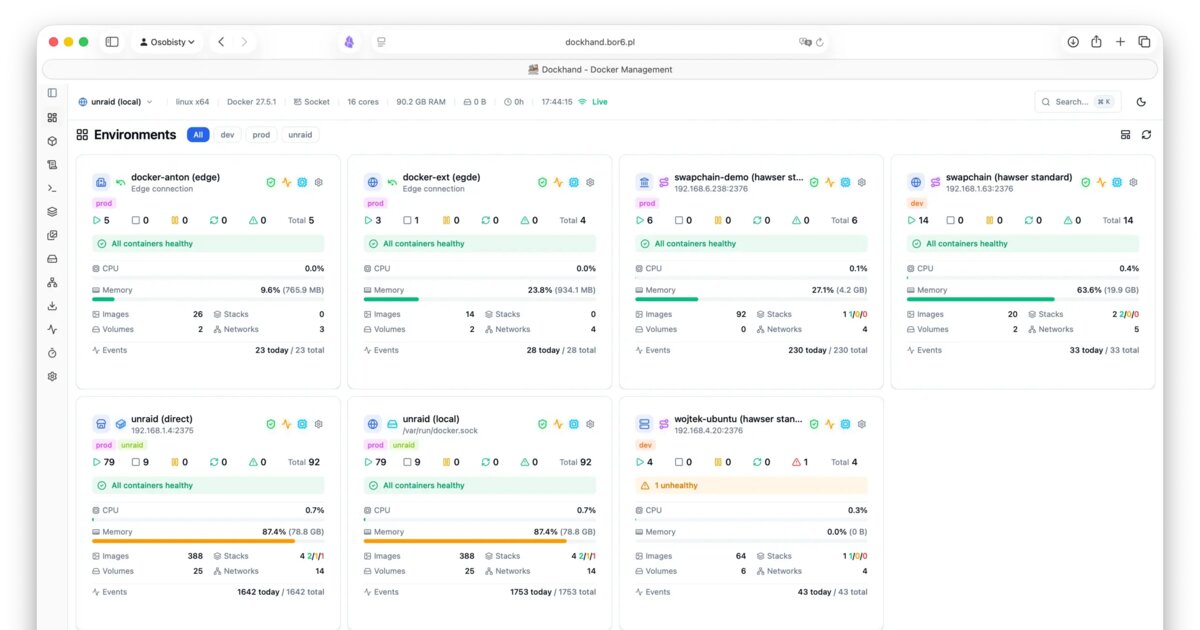
Task: Open the docker-ext (egde) environment title
Action: [x=441, y=177]
